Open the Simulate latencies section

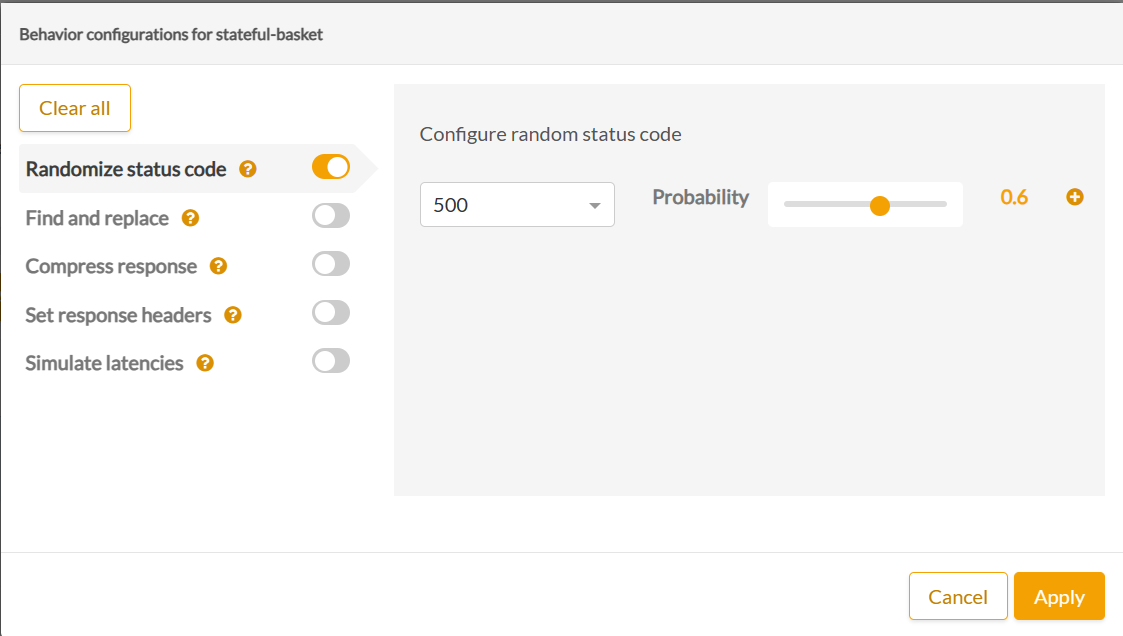point(104,363)
